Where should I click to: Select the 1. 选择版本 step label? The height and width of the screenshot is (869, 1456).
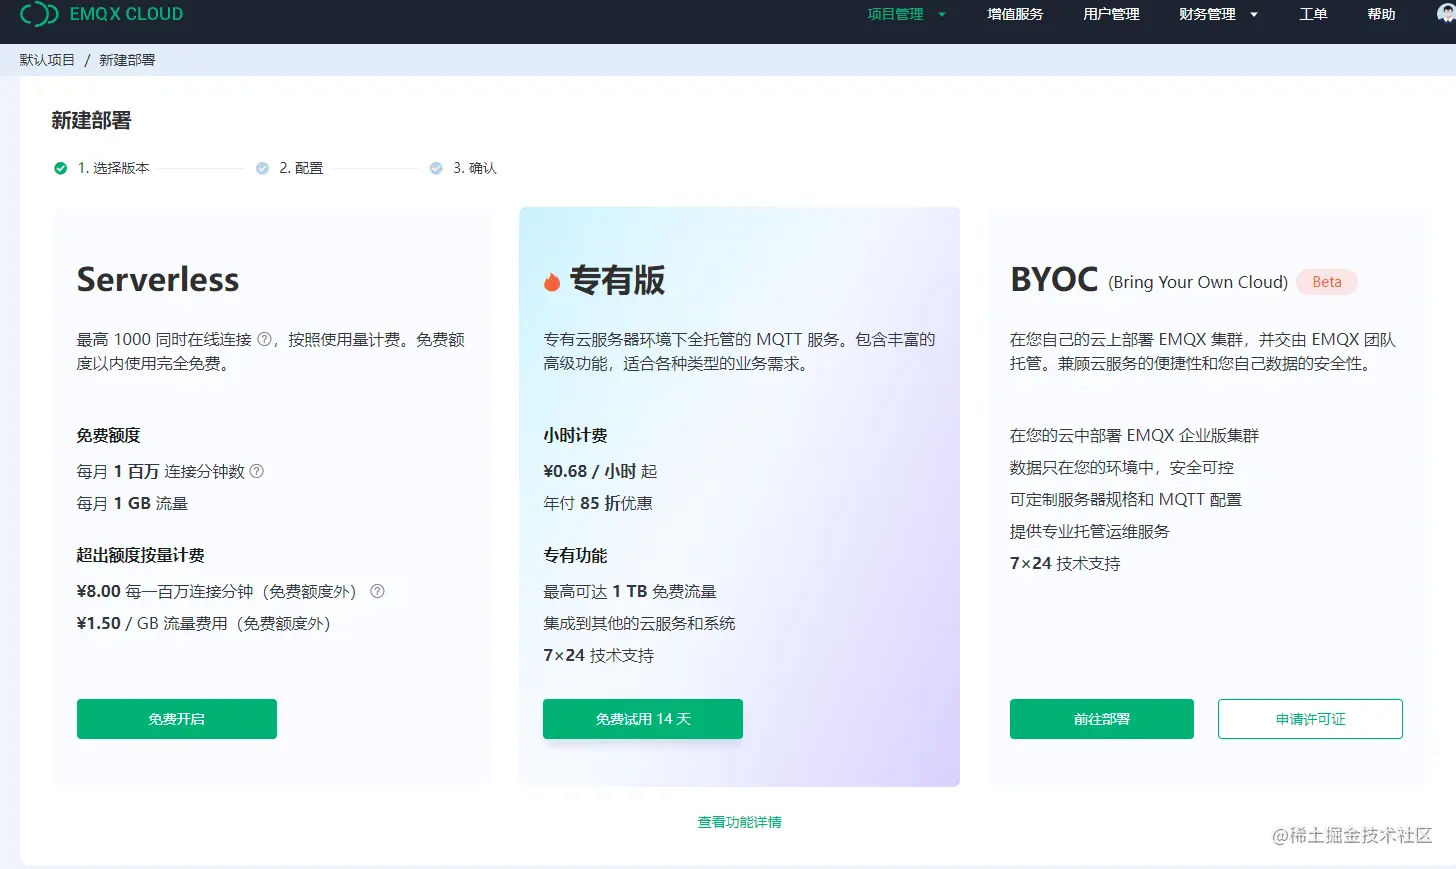[114, 168]
